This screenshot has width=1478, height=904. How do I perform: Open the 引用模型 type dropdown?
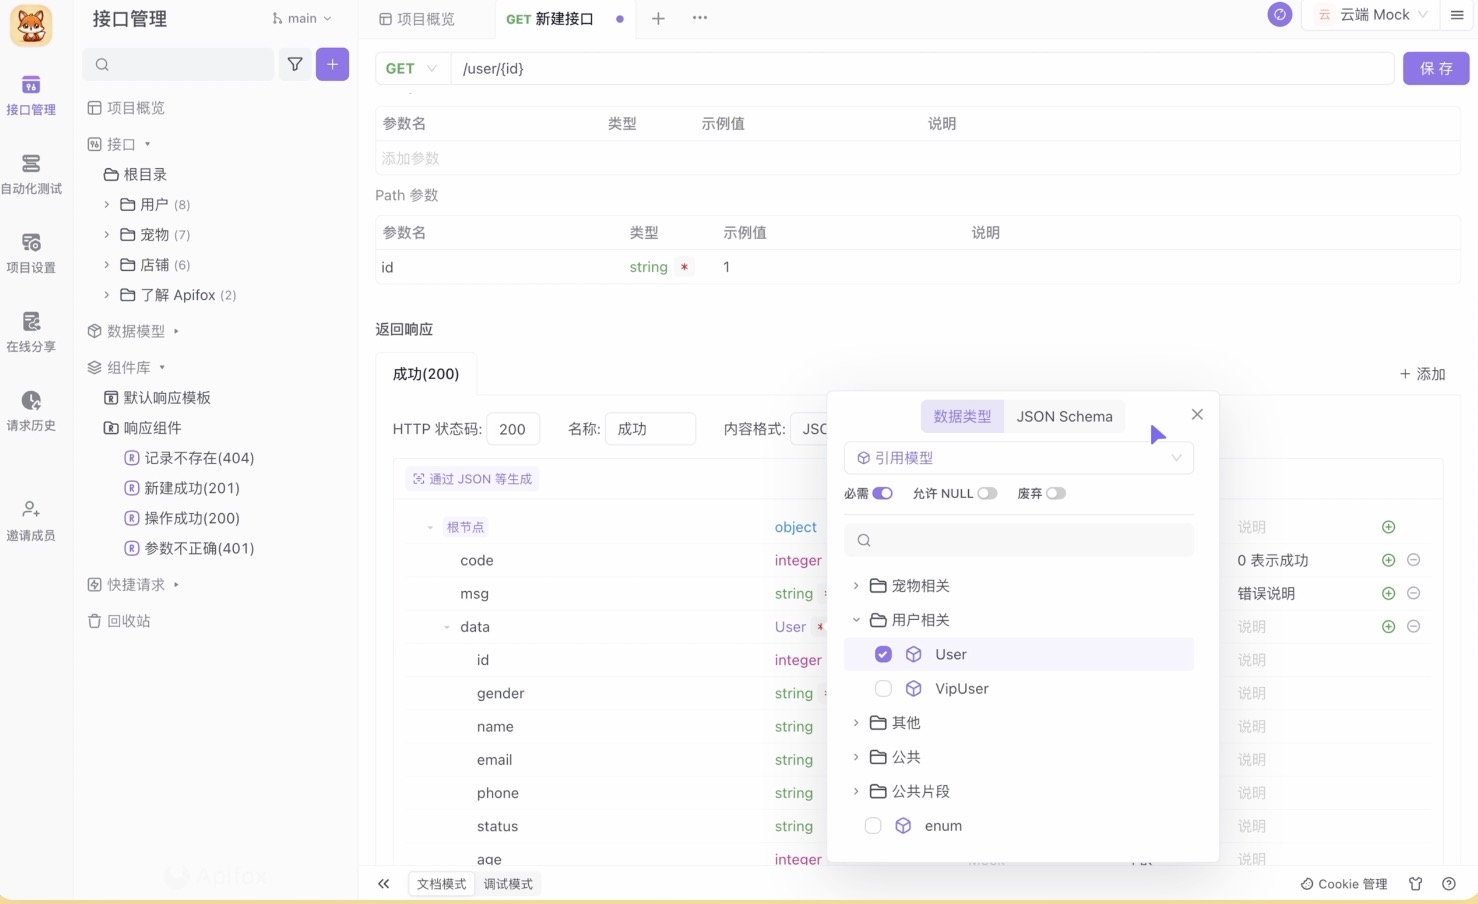click(1019, 458)
